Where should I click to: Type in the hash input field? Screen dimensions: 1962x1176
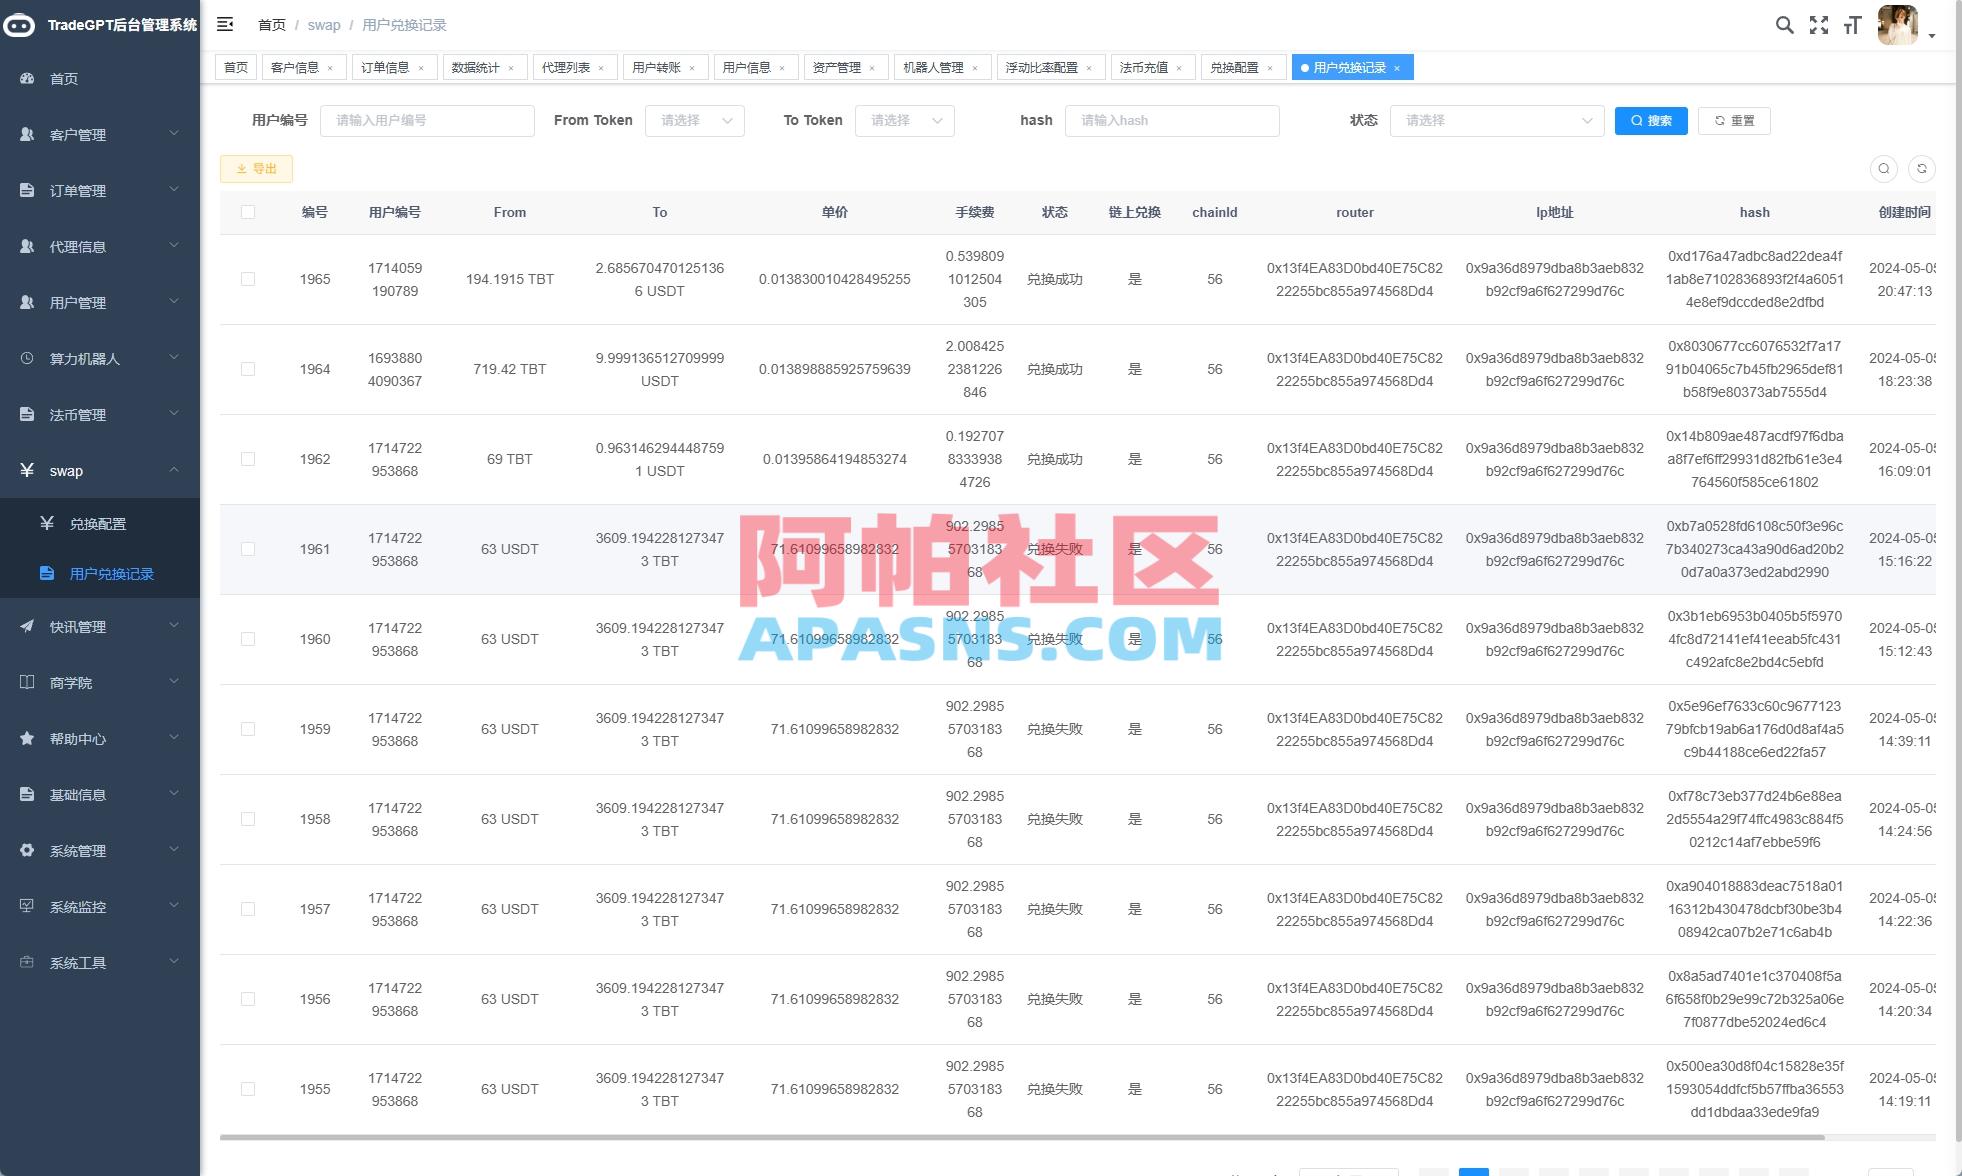point(1172,120)
